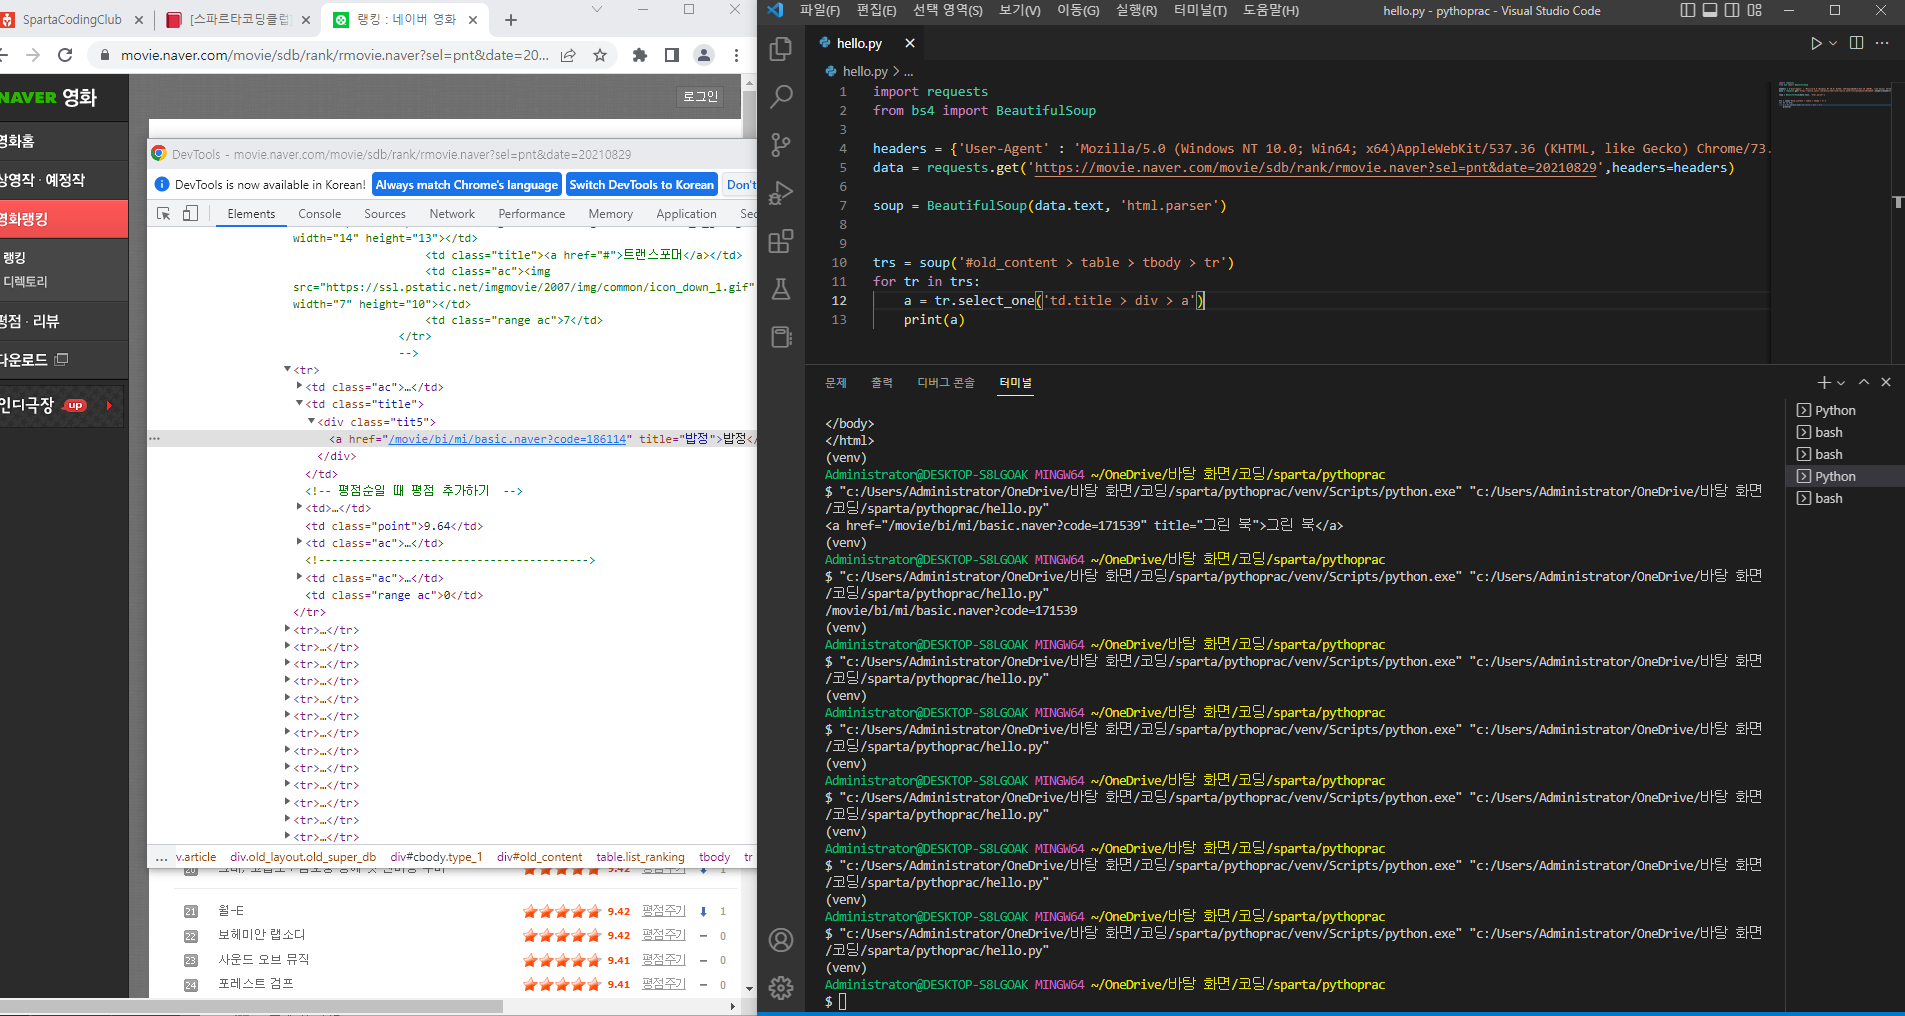Activate the DevTools inspect element picker
Image resolution: width=1905 pixels, height=1016 pixels.
coord(164,214)
